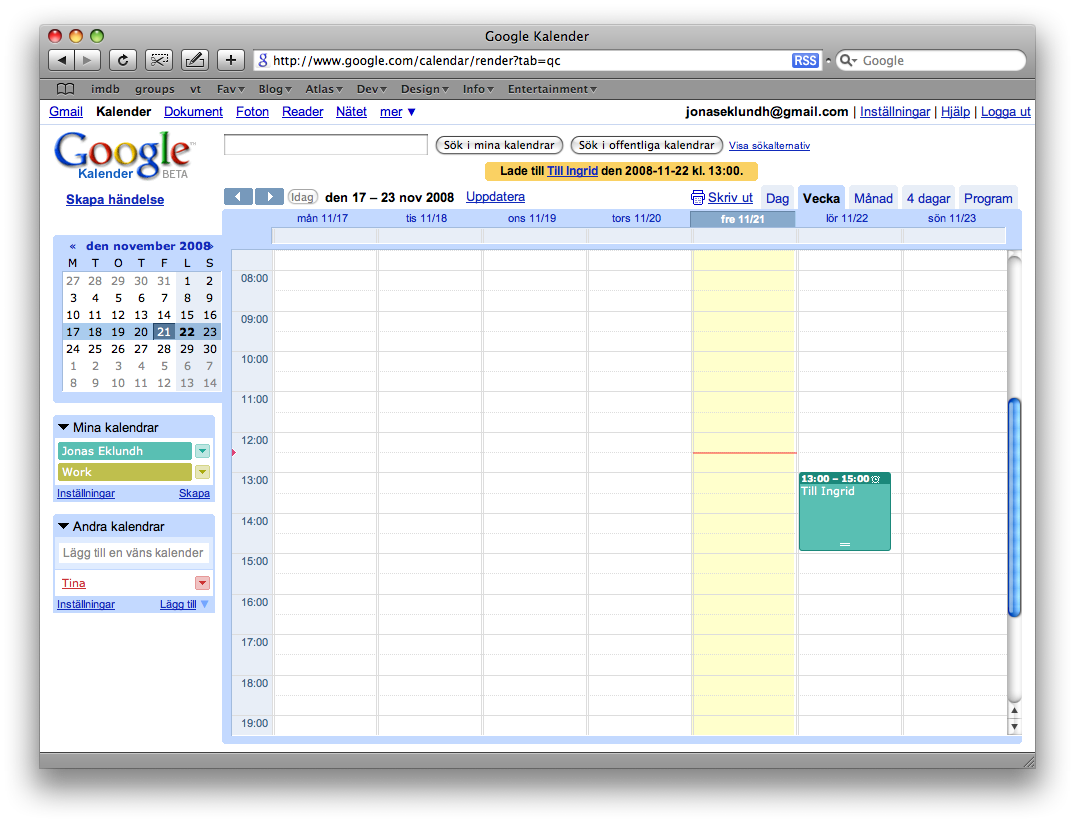Toggle the Jonas Eklundh calendar visibility
The width and height of the screenshot is (1075, 823).
click(124, 451)
